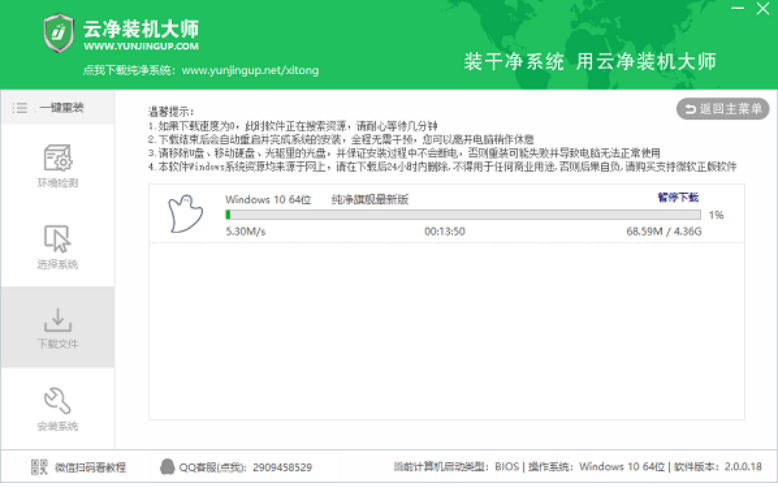Minimize the installer window
This screenshot has width=778, height=487.
(738, 8)
